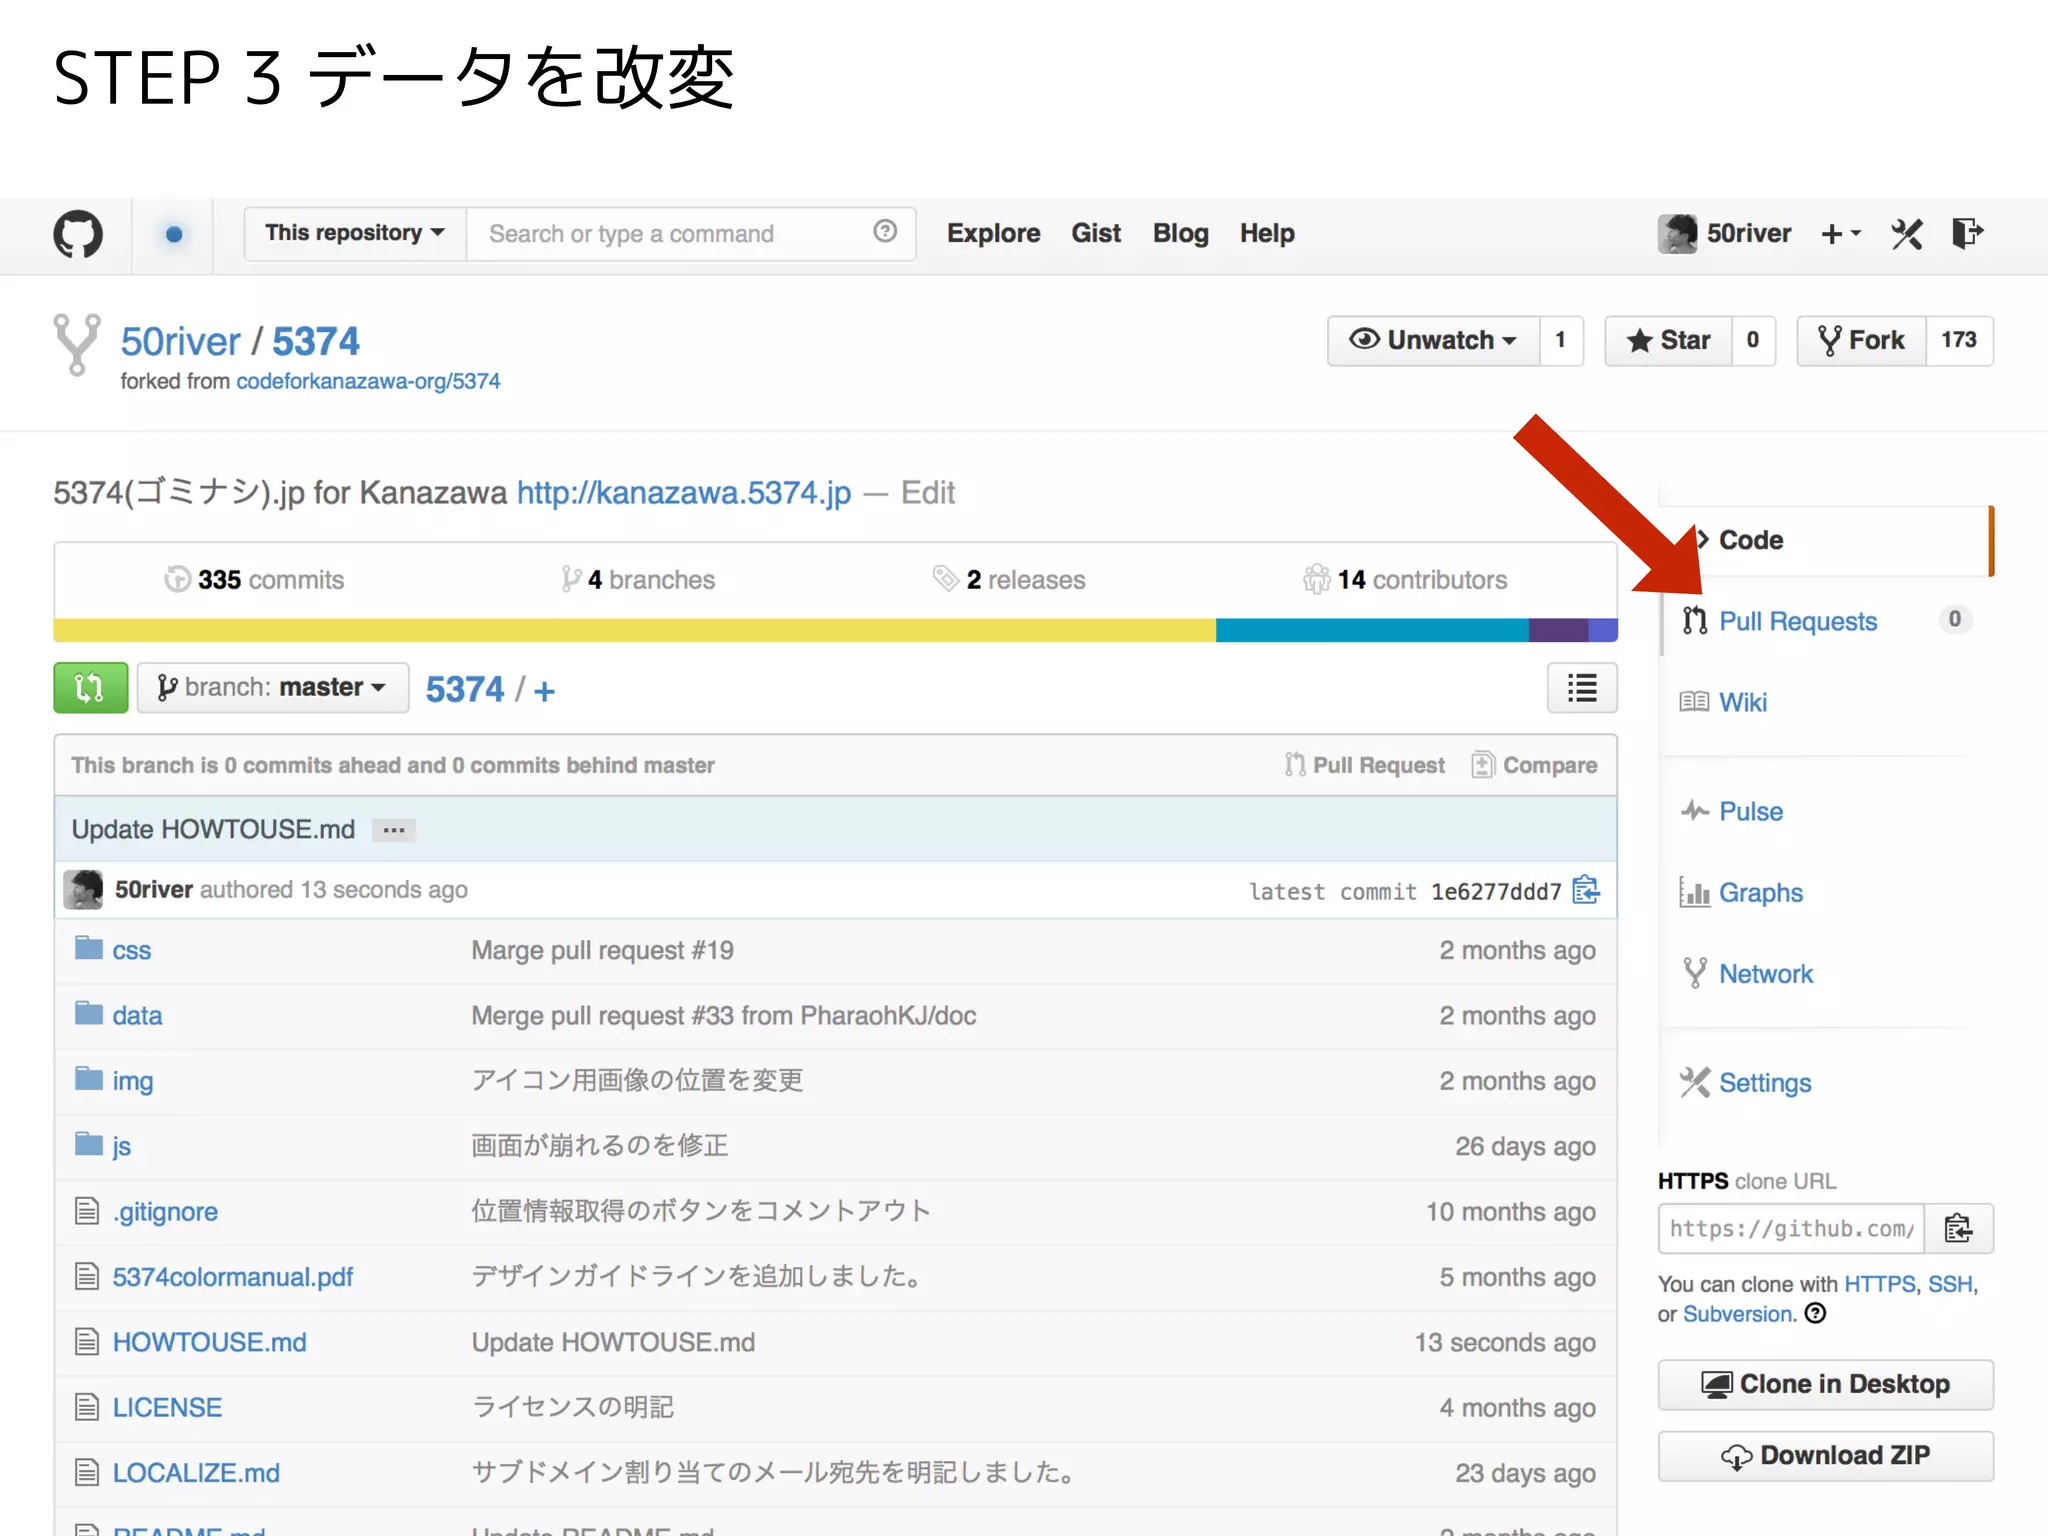Open the .gitignore file
The image size is (2048, 1536).
tap(165, 1211)
